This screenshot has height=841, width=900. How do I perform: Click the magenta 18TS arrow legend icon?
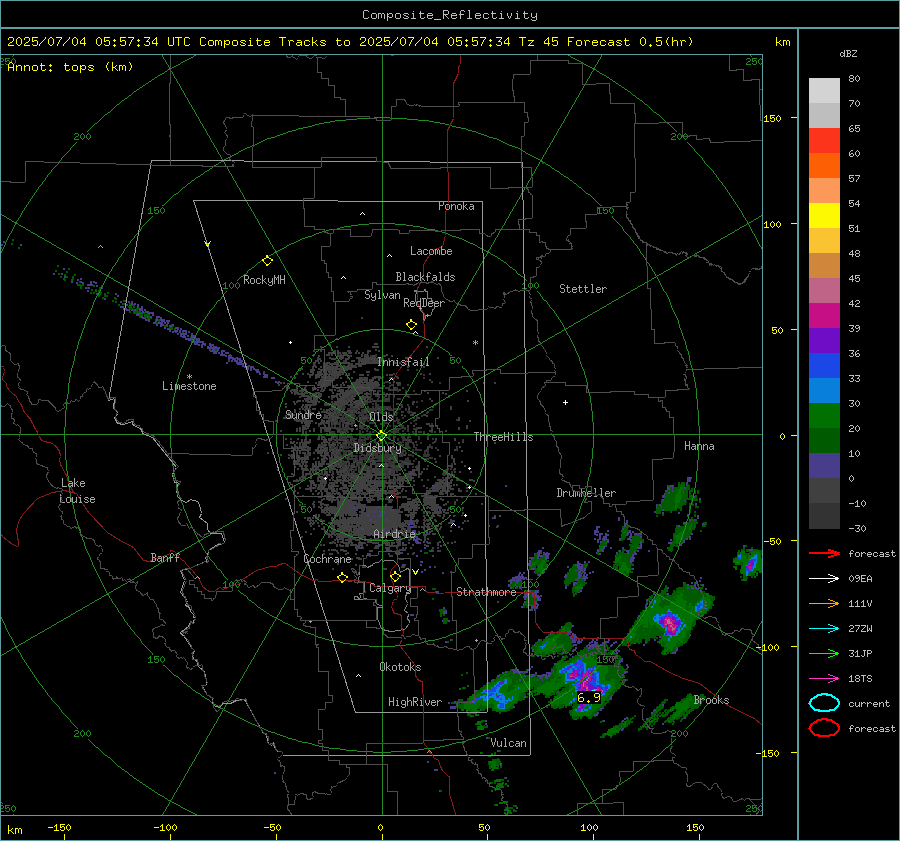(824, 679)
